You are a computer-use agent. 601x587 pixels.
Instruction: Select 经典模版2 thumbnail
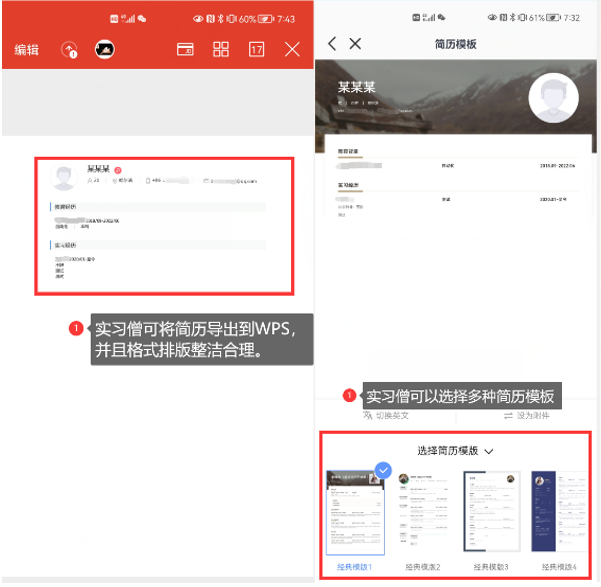click(423, 511)
